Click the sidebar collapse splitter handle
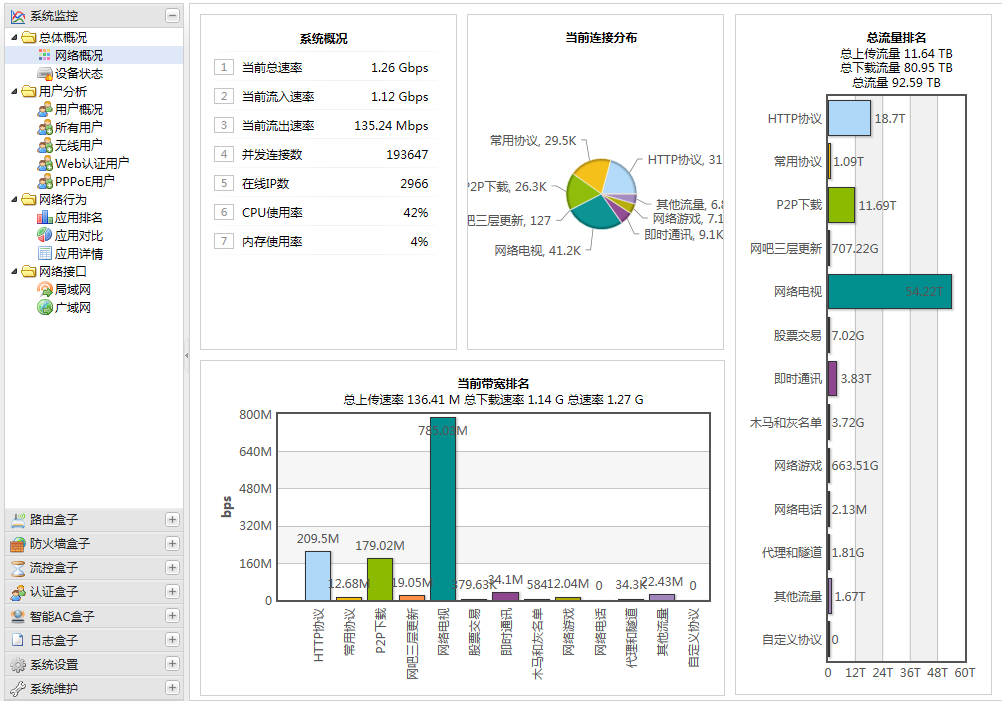Image resolution: width=1002 pixels, height=701 pixels. click(187, 355)
